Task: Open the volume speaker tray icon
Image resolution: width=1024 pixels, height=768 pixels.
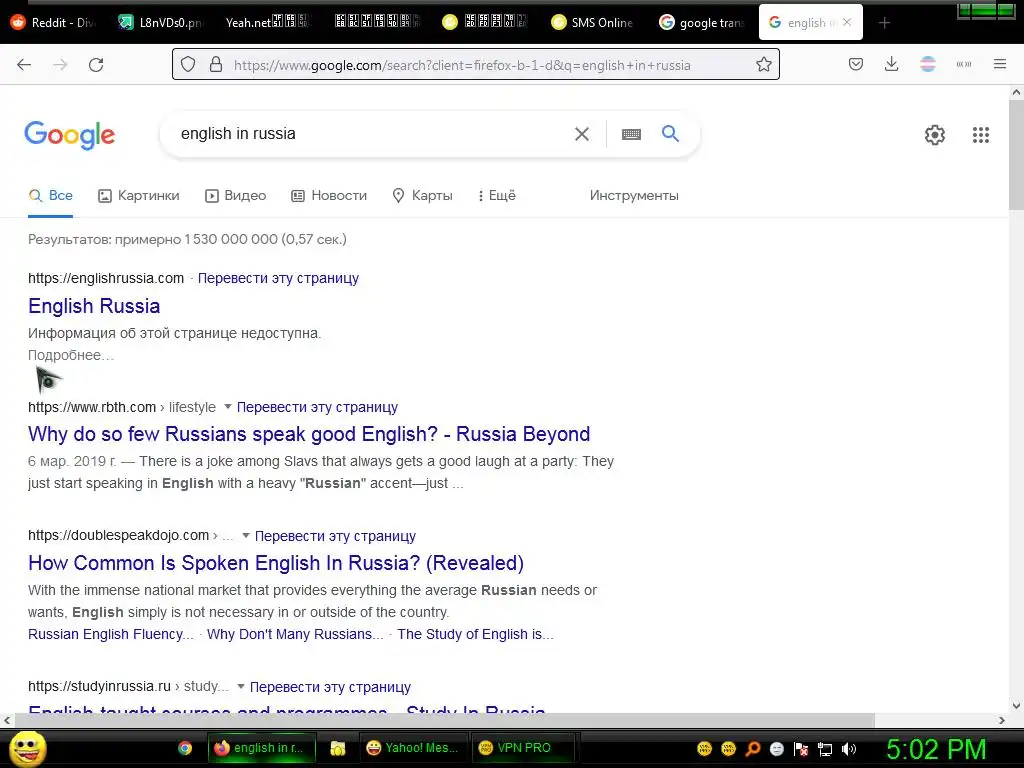Action: pos(849,749)
